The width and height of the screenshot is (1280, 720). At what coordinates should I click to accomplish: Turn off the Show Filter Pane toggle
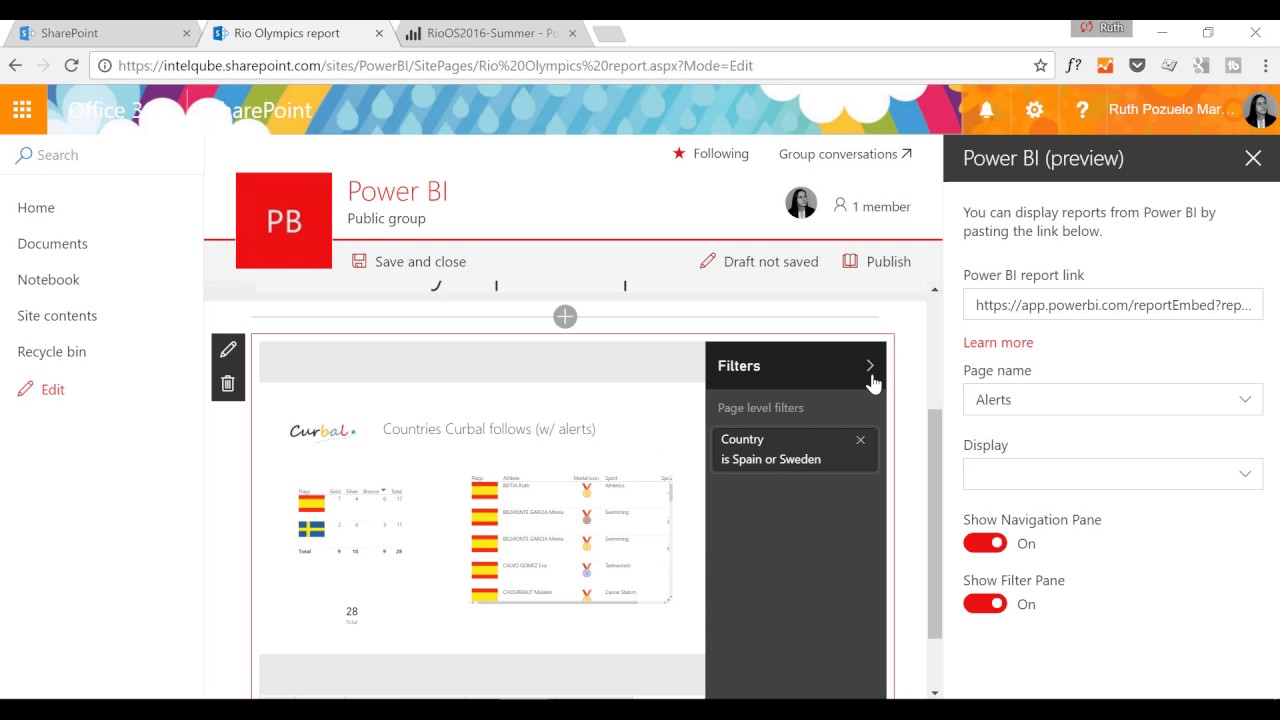click(x=985, y=603)
